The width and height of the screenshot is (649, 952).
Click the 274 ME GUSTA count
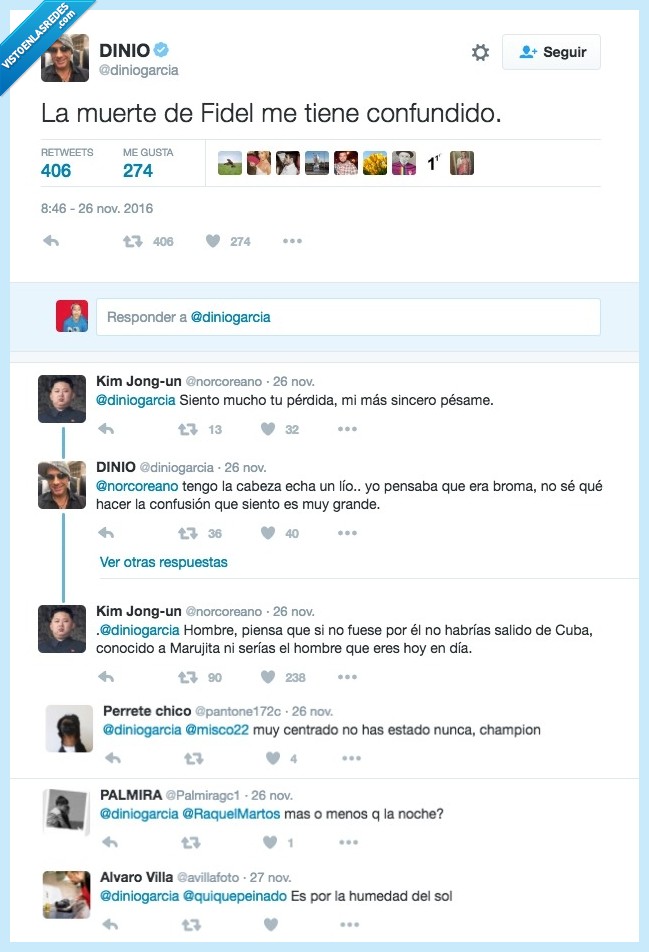(138, 171)
